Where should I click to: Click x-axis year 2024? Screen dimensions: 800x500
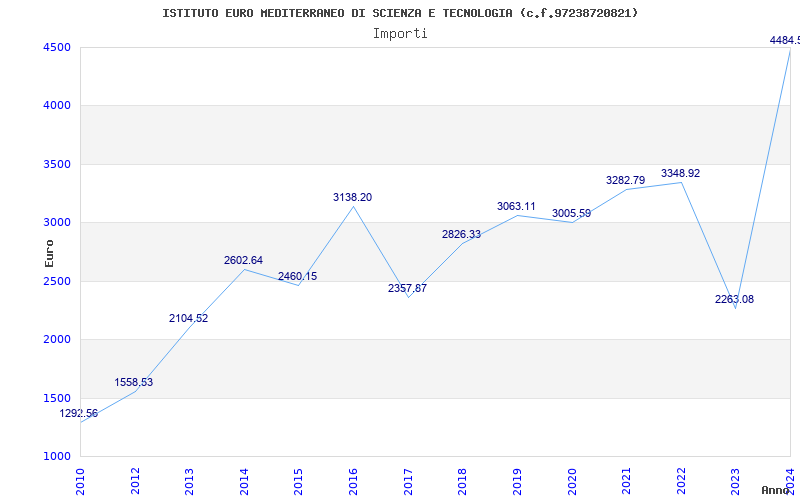point(790,481)
